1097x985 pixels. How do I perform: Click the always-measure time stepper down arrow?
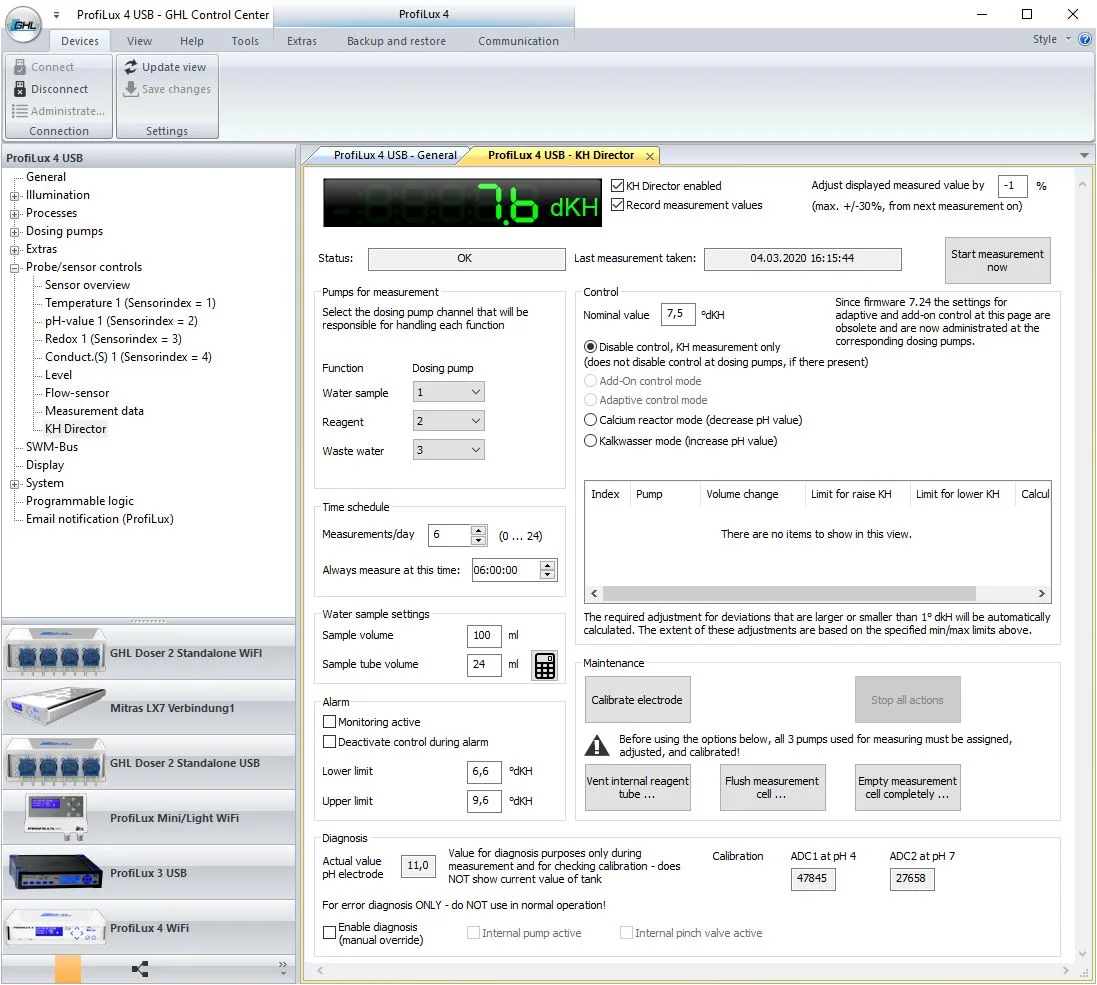click(548, 575)
